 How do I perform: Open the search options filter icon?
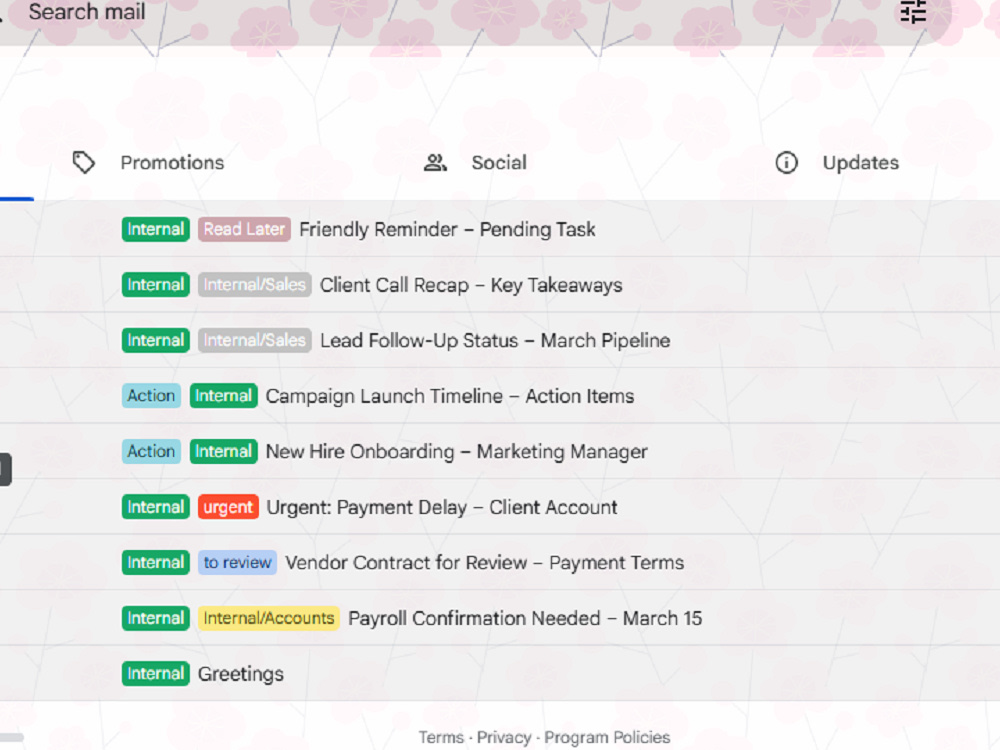913,11
